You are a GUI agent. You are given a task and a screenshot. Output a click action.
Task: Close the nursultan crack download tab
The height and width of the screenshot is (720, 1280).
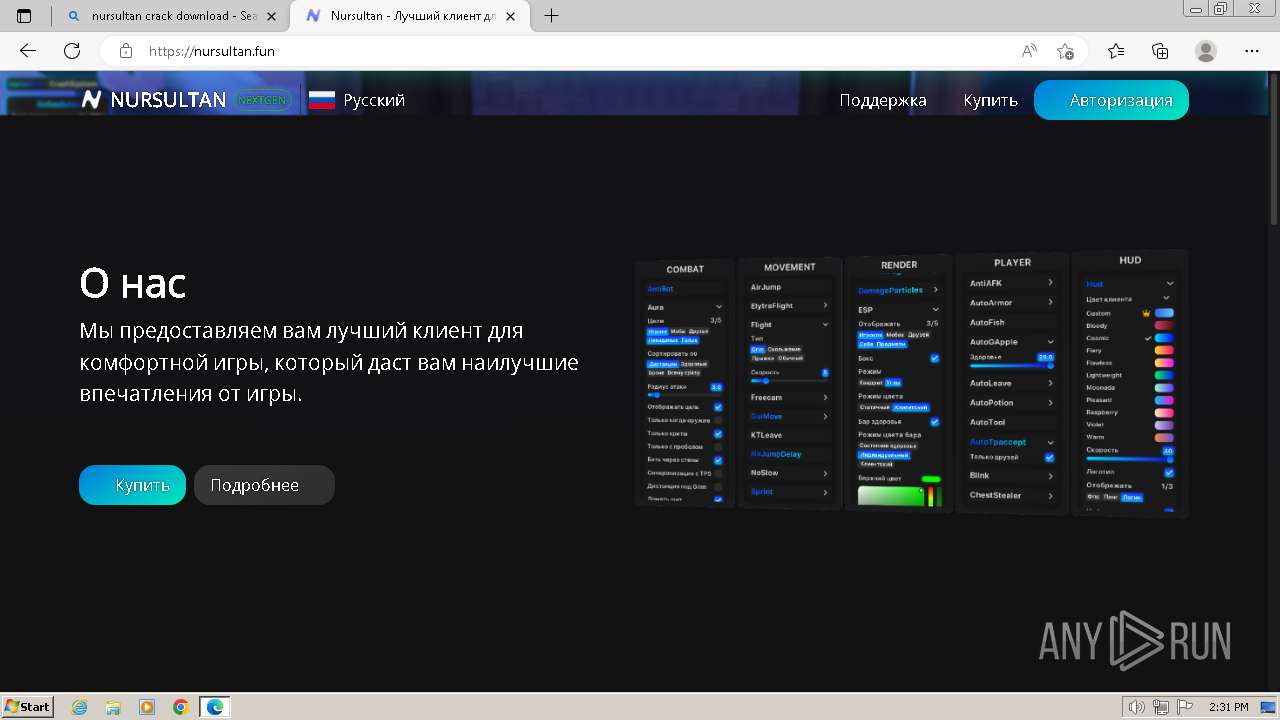[271, 16]
